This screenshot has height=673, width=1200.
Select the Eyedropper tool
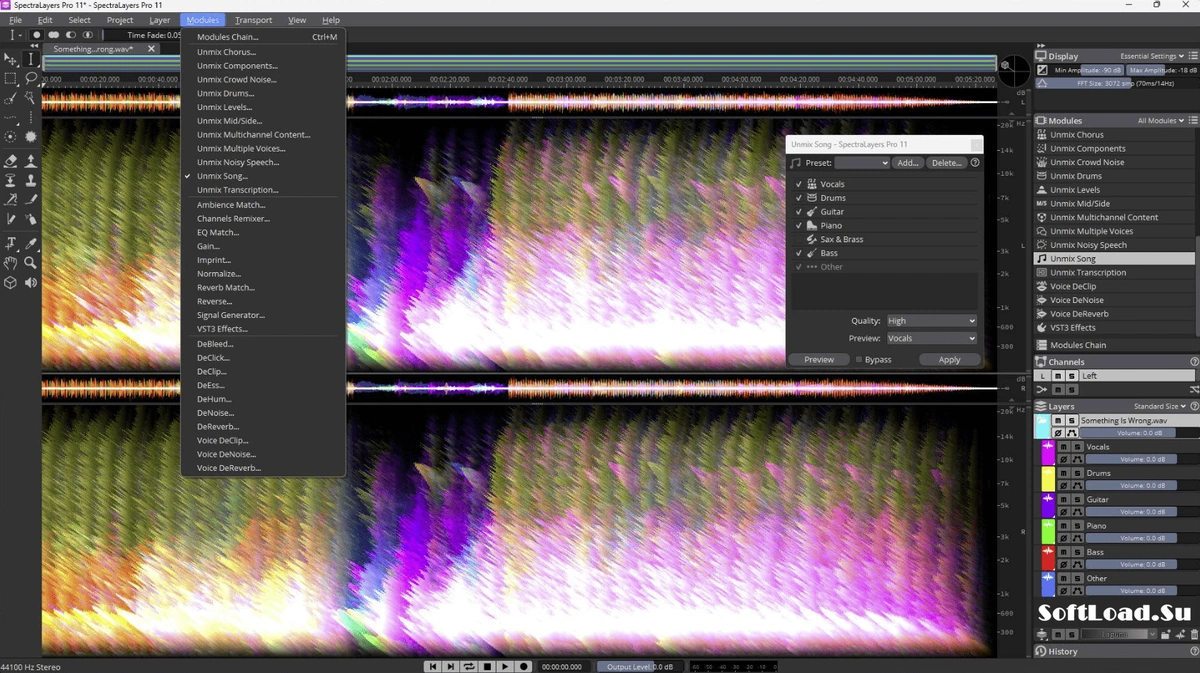click(30, 243)
